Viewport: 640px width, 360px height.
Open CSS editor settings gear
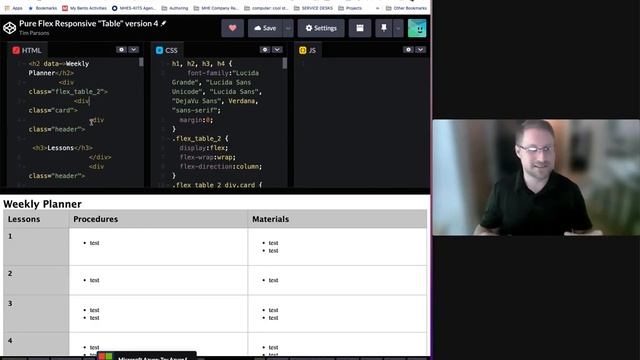(x=265, y=50)
